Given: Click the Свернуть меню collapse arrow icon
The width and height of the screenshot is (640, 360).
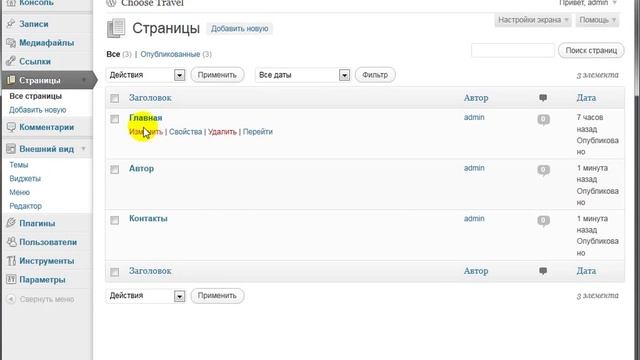Looking at the screenshot, I should pyautogui.click(x=11, y=299).
